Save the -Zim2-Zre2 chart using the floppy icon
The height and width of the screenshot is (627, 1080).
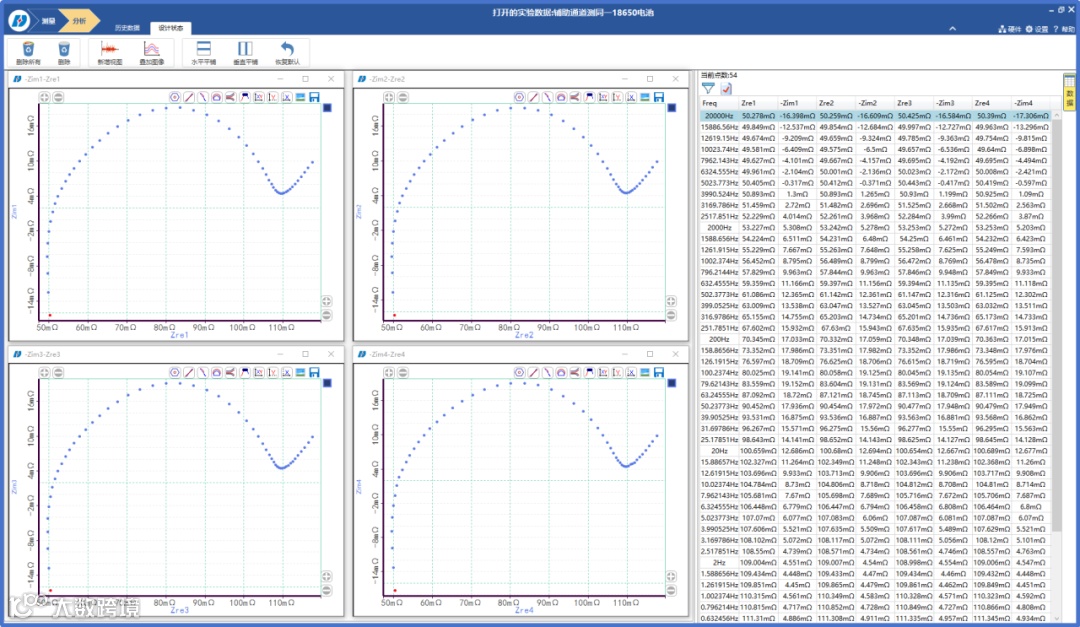[659, 97]
